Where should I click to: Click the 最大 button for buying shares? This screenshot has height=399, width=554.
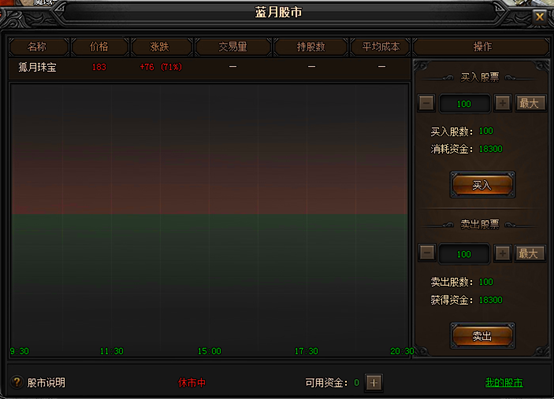click(530, 104)
